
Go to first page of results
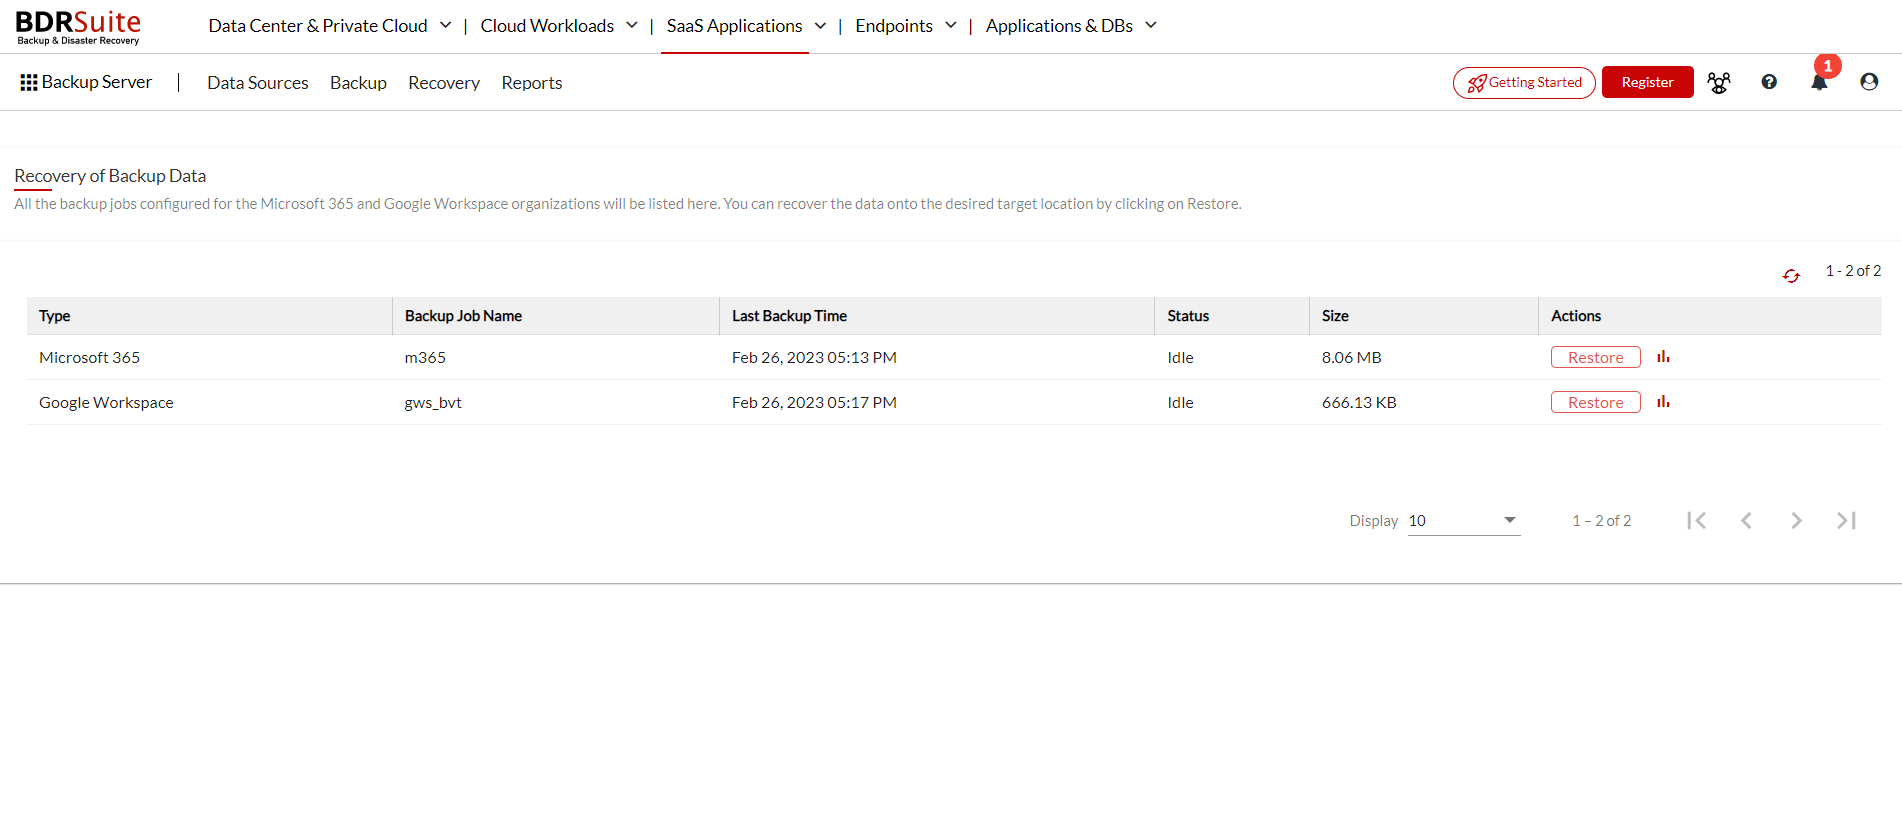click(1696, 520)
